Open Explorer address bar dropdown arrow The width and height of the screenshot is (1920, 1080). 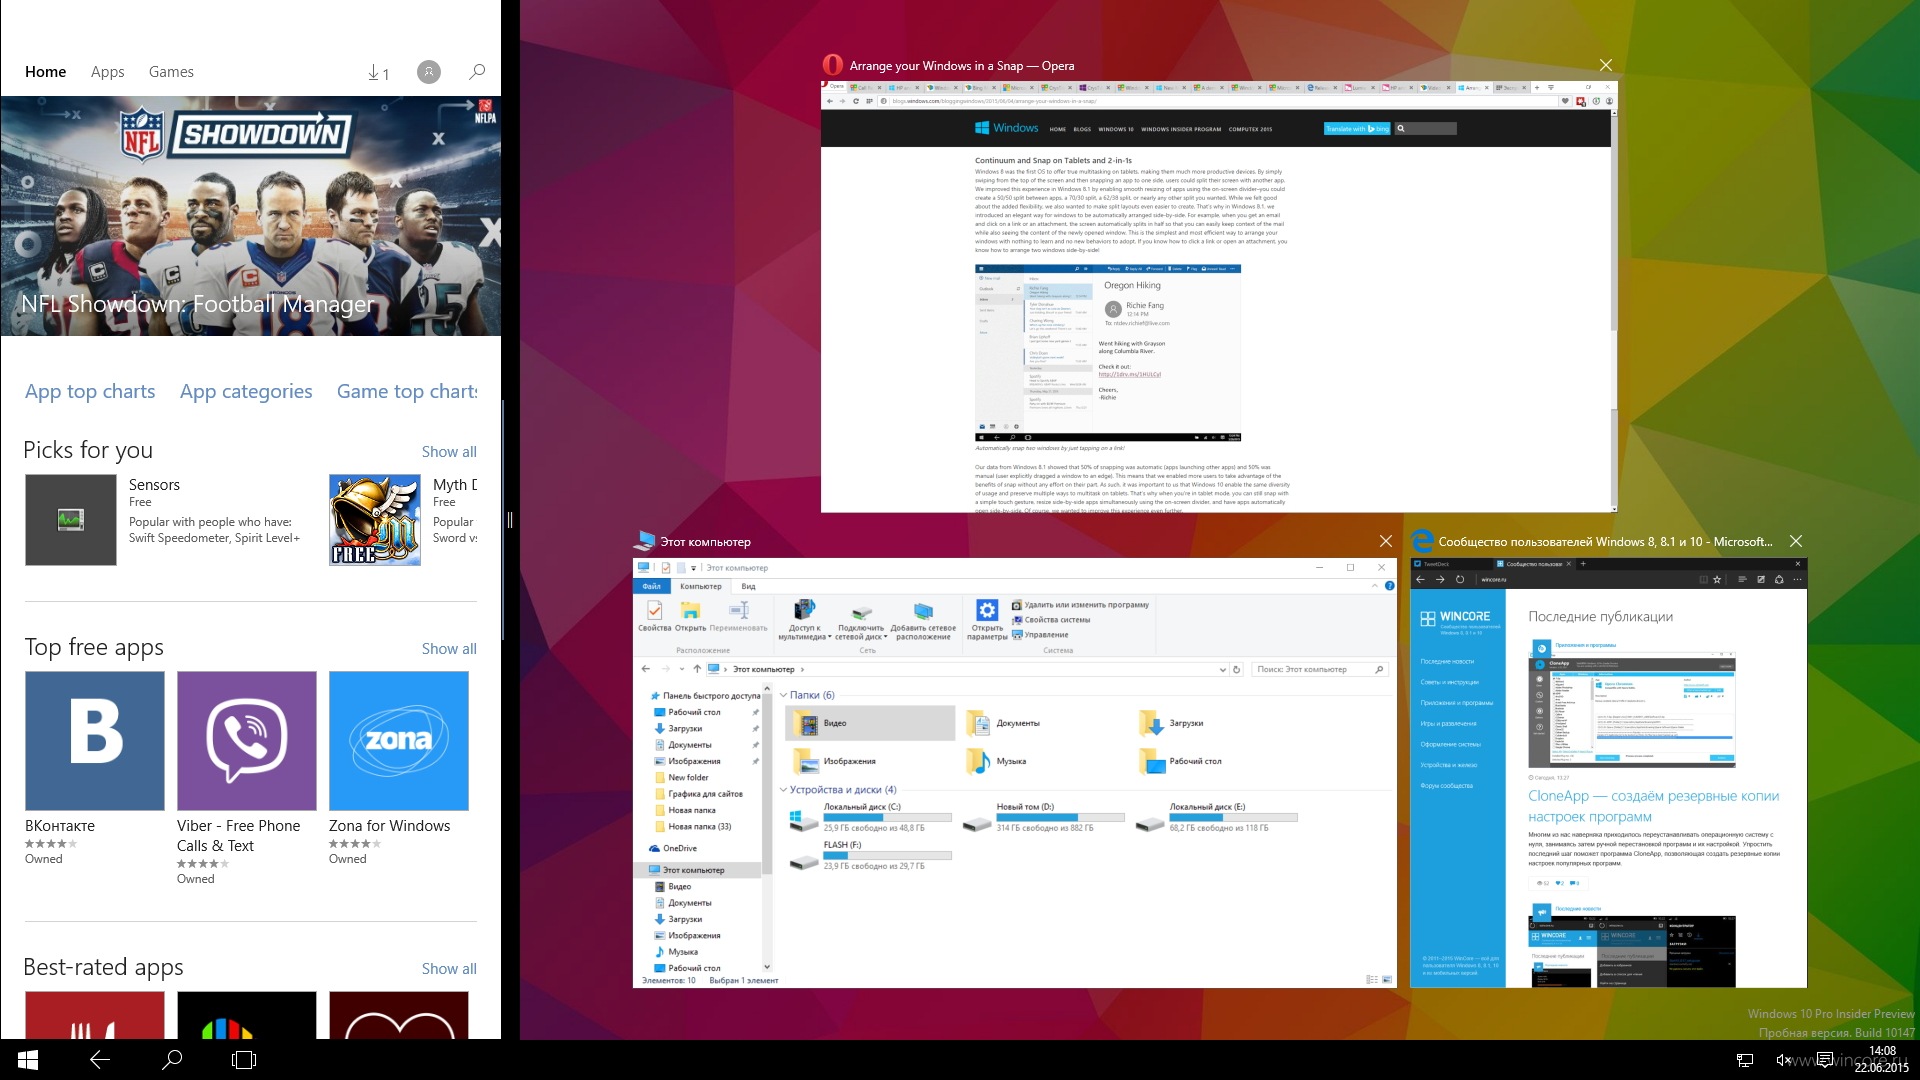click(1222, 670)
